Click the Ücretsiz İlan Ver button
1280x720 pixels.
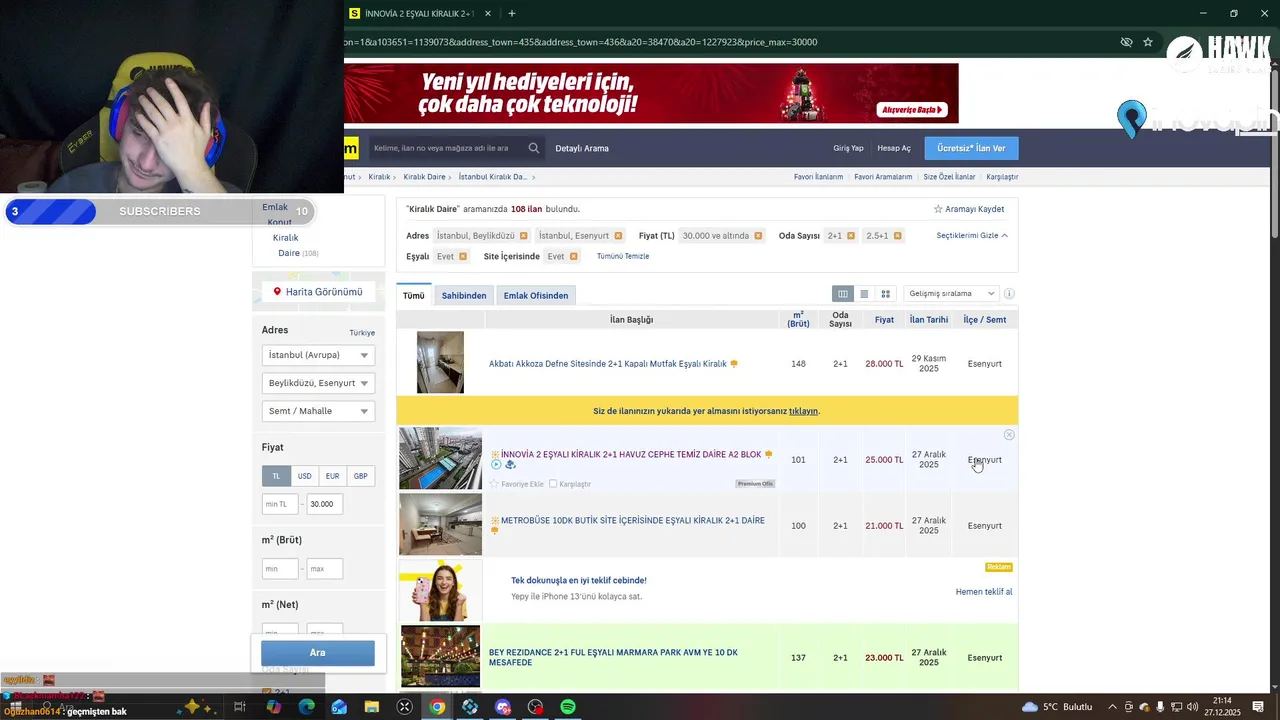(971, 148)
